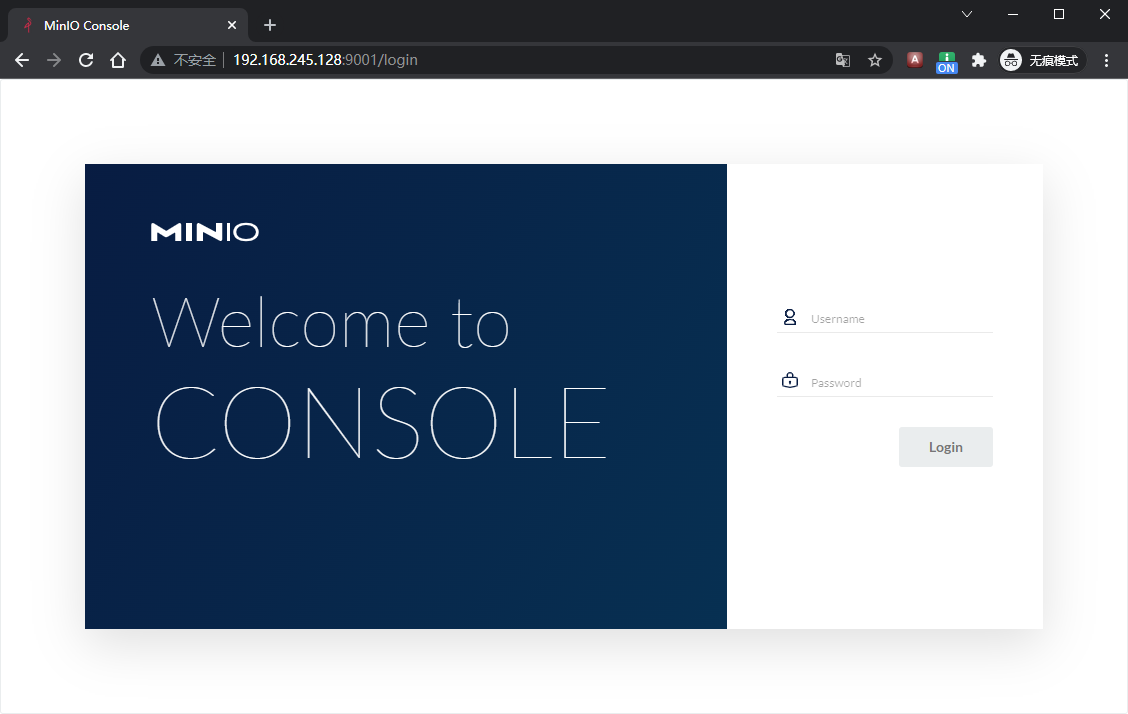The height and width of the screenshot is (714, 1128).
Task: Click the Login button
Action: [945, 447]
